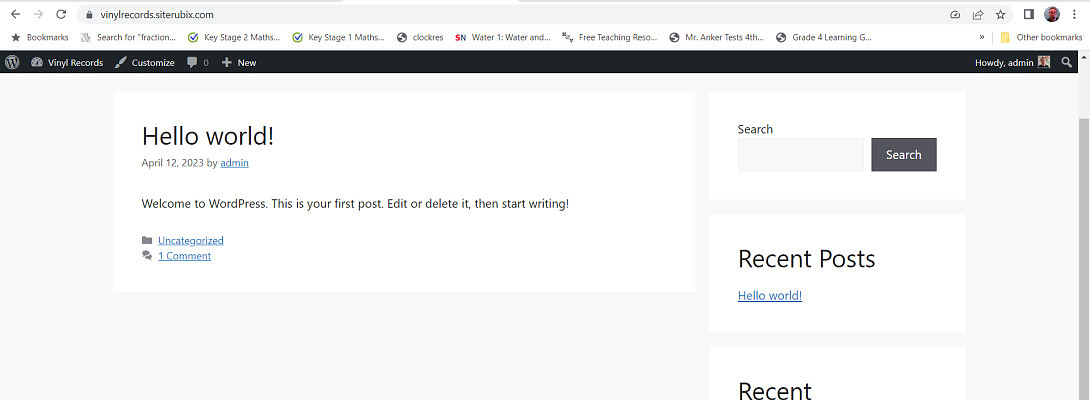Click the share page icon in address bar
This screenshot has height=400, width=1090.
pyautogui.click(x=977, y=15)
